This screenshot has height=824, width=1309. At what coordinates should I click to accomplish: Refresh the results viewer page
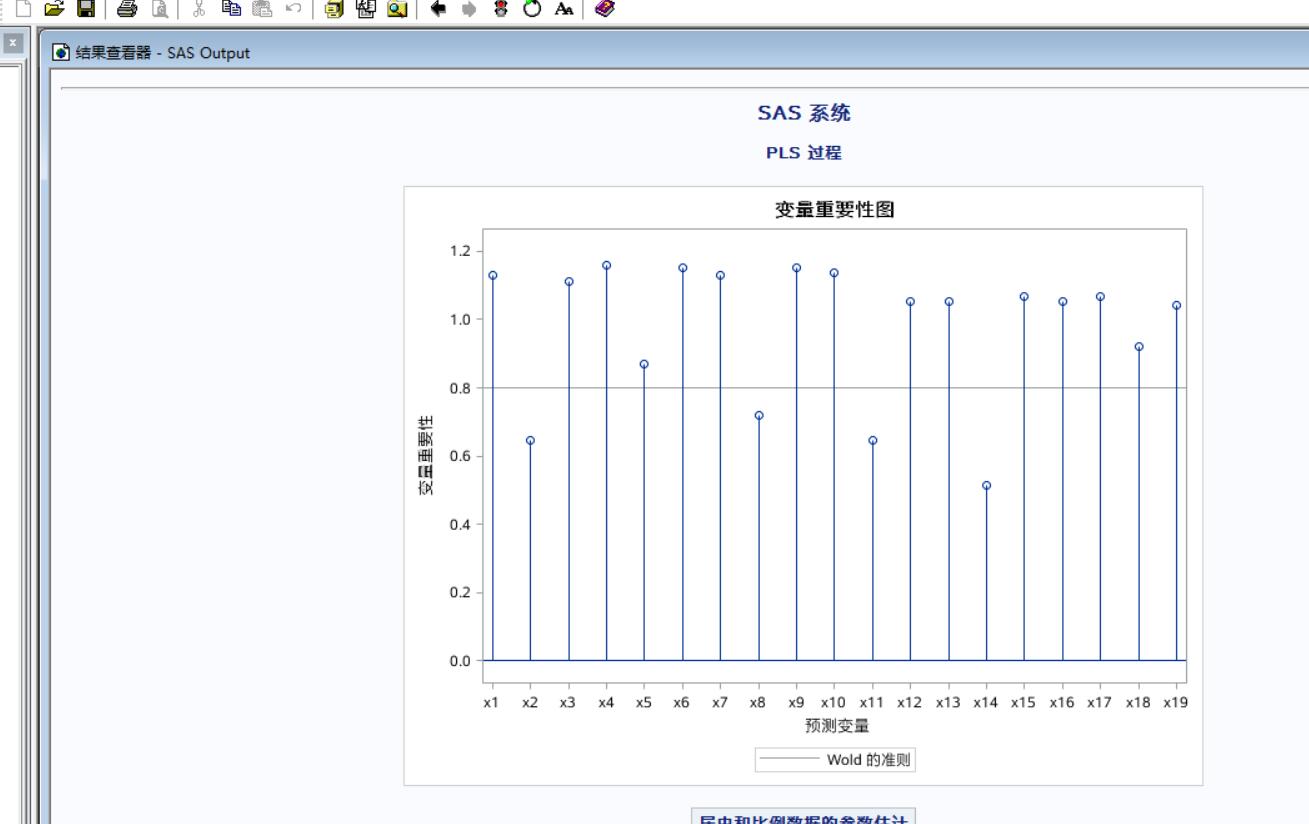[533, 9]
